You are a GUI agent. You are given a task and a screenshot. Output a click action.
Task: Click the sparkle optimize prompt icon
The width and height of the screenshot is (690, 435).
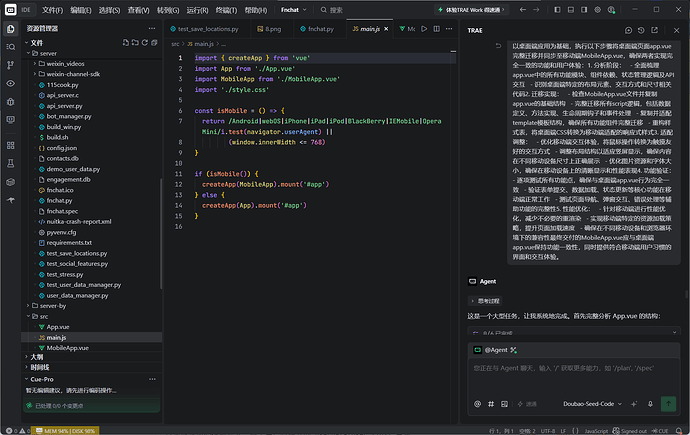click(x=634, y=404)
